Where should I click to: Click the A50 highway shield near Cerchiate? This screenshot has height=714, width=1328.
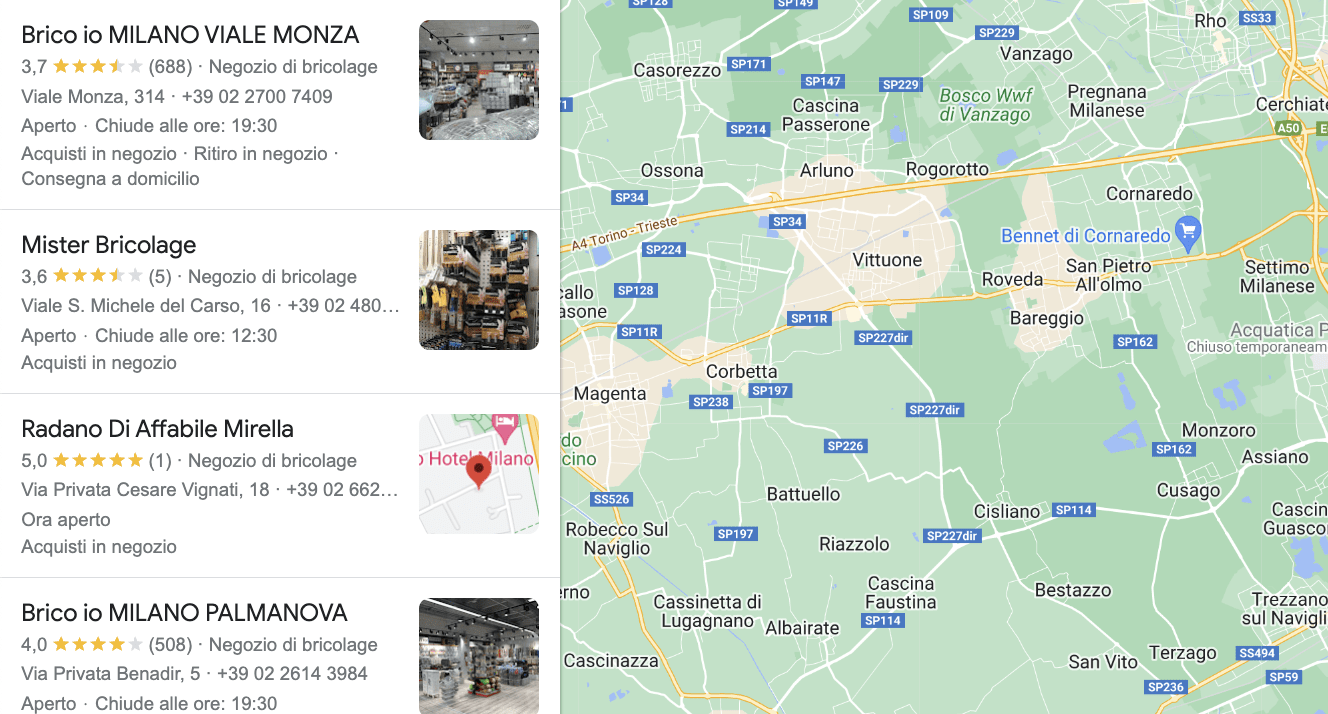click(x=1288, y=128)
